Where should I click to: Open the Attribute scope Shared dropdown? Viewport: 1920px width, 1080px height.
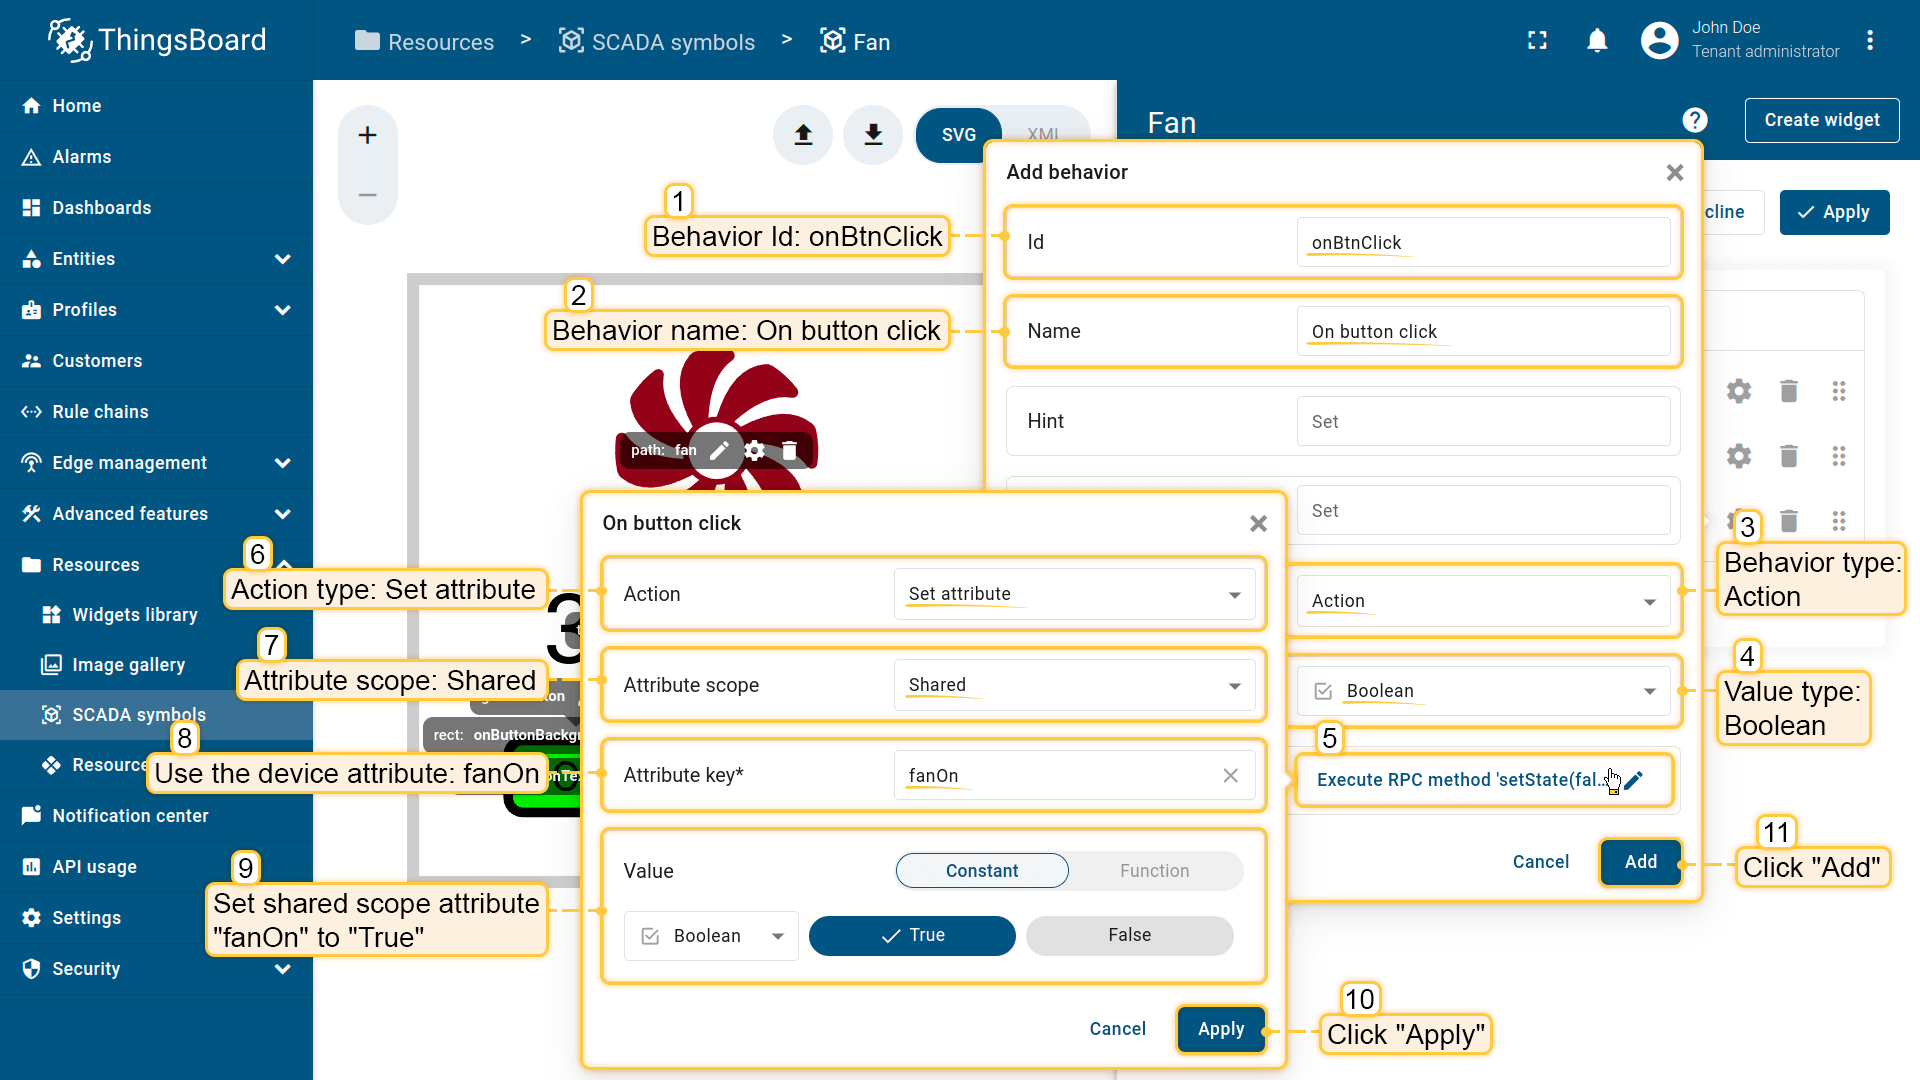coord(1074,685)
